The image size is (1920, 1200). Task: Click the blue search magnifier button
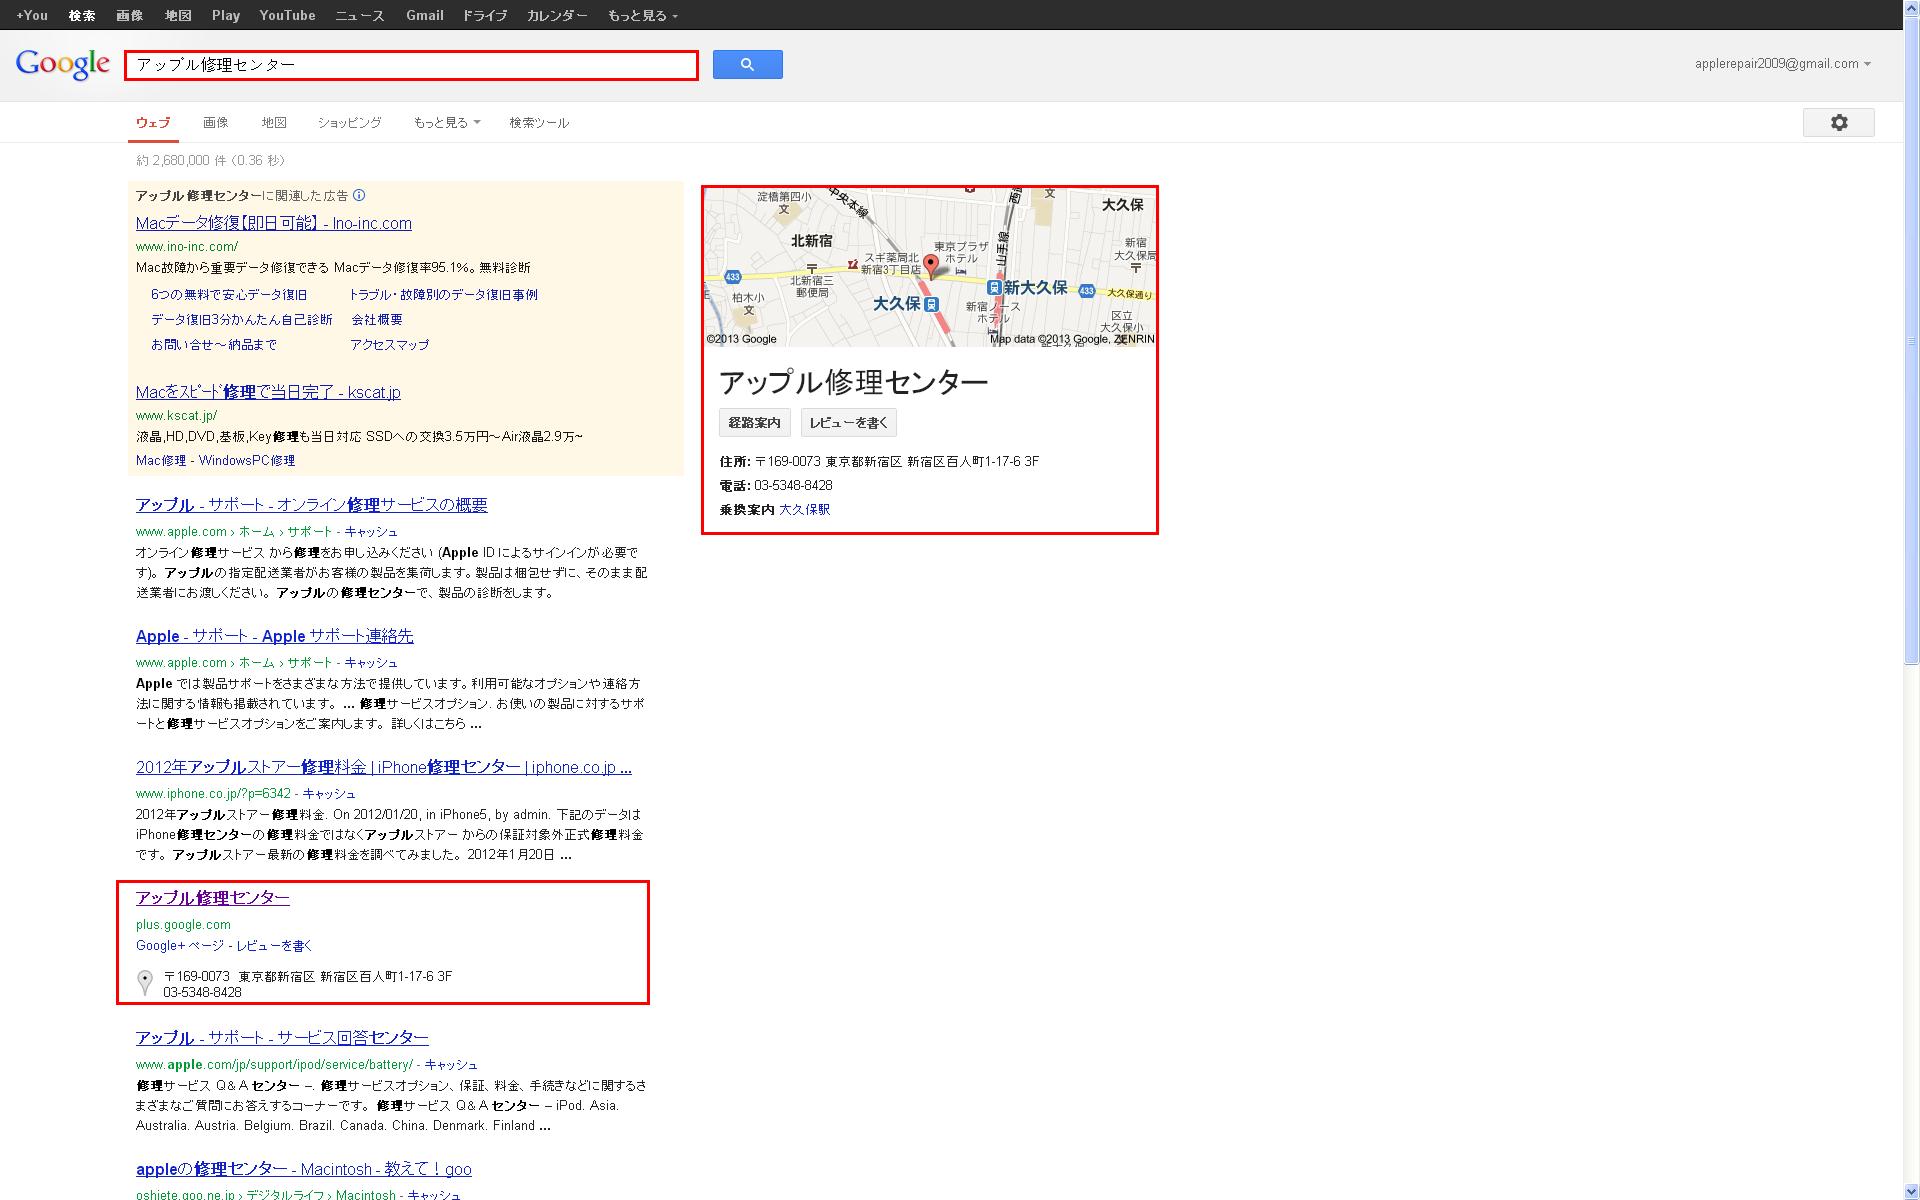[x=747, y=64]
